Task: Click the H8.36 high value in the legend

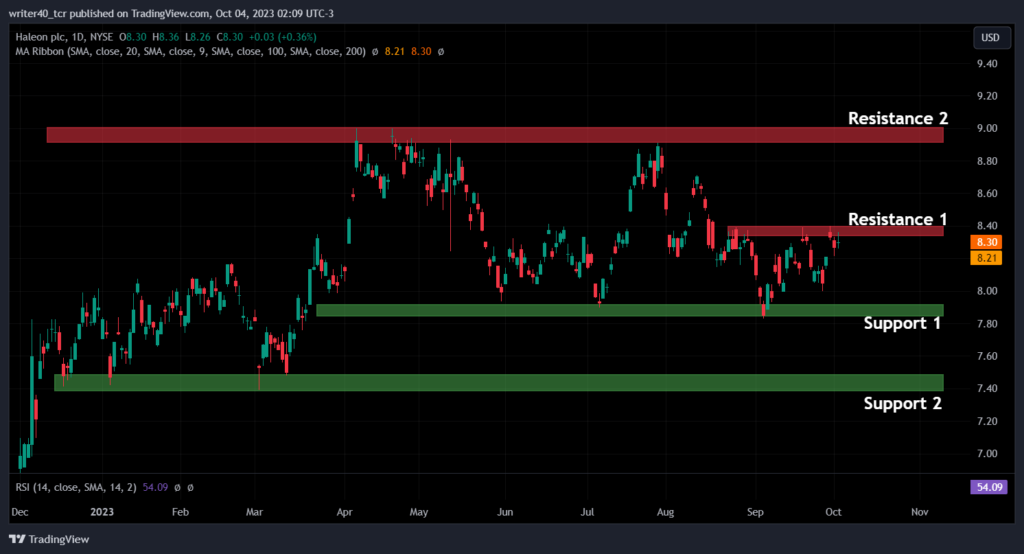Action: (x=165, y=37)
